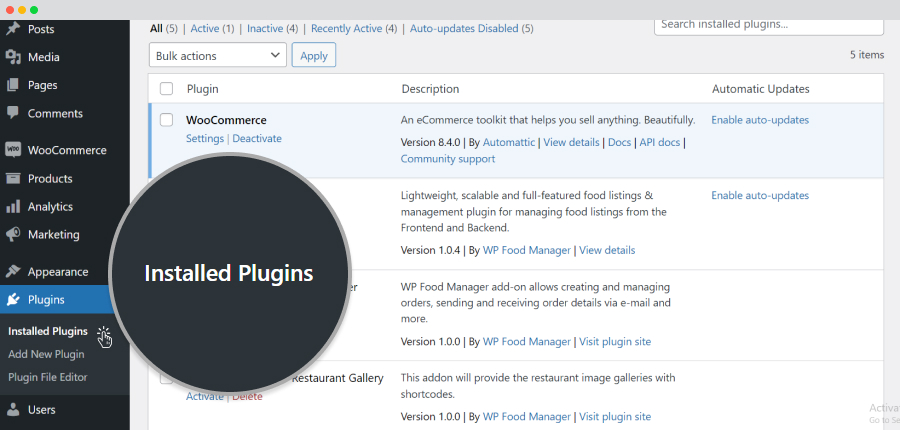Filter plugins by Recently Active
The image size is (900, 430).
[x=347, y=28]
